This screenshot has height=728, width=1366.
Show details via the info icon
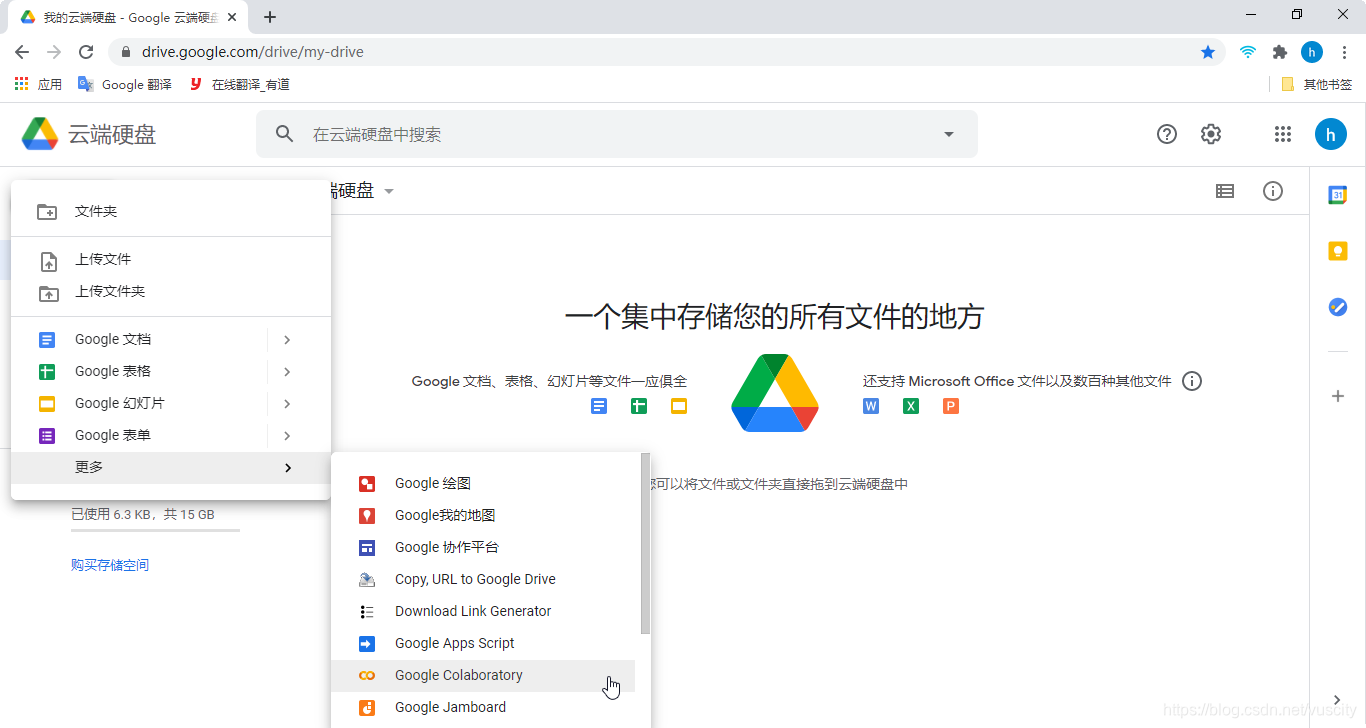click(x=1273, y=191)
